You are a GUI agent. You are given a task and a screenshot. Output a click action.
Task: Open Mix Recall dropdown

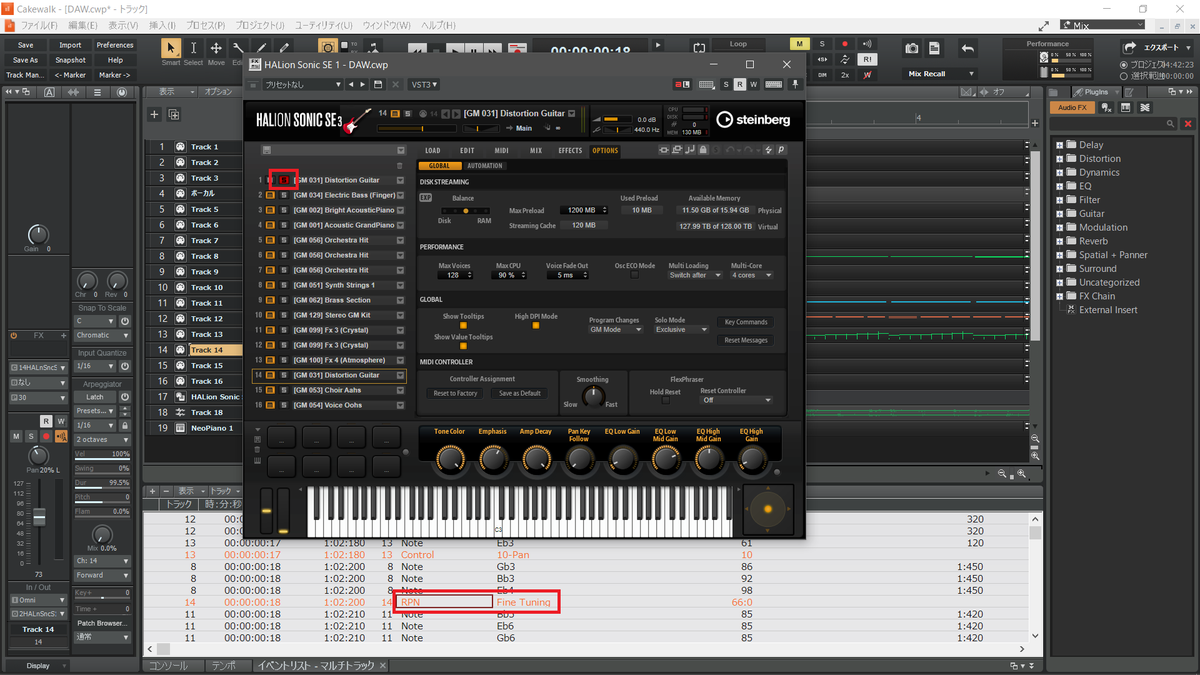coord(940,74)
